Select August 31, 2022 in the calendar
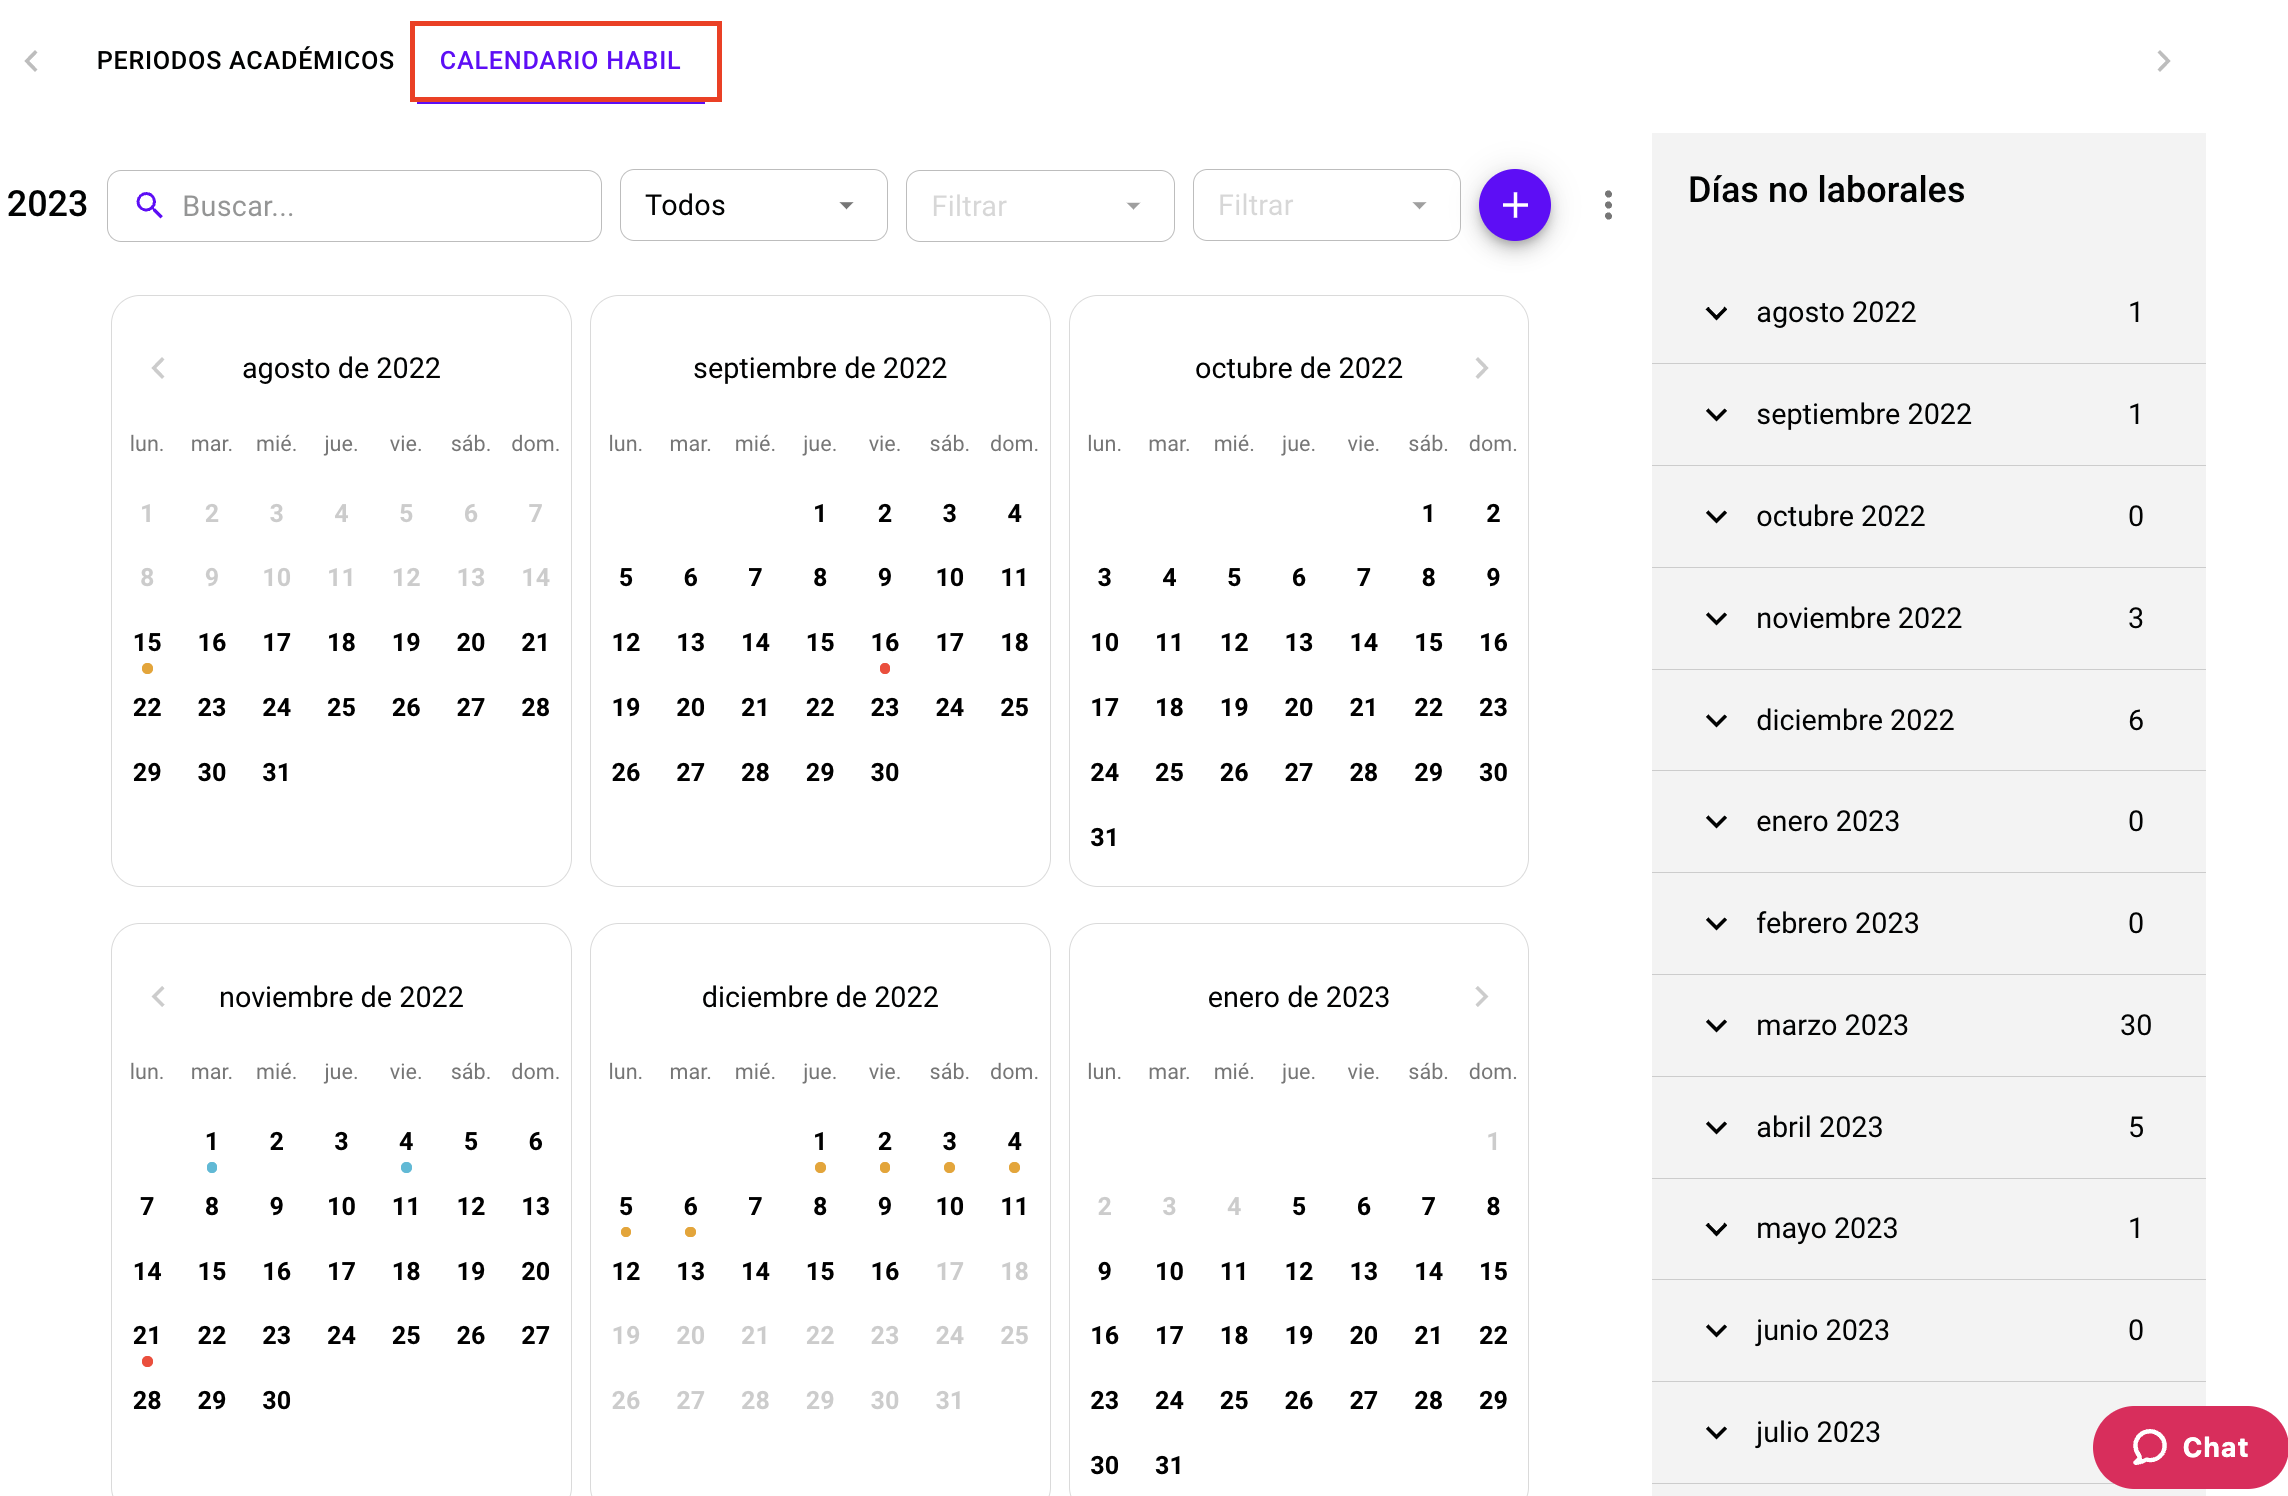2288x1496 pixels. (276, 772)
